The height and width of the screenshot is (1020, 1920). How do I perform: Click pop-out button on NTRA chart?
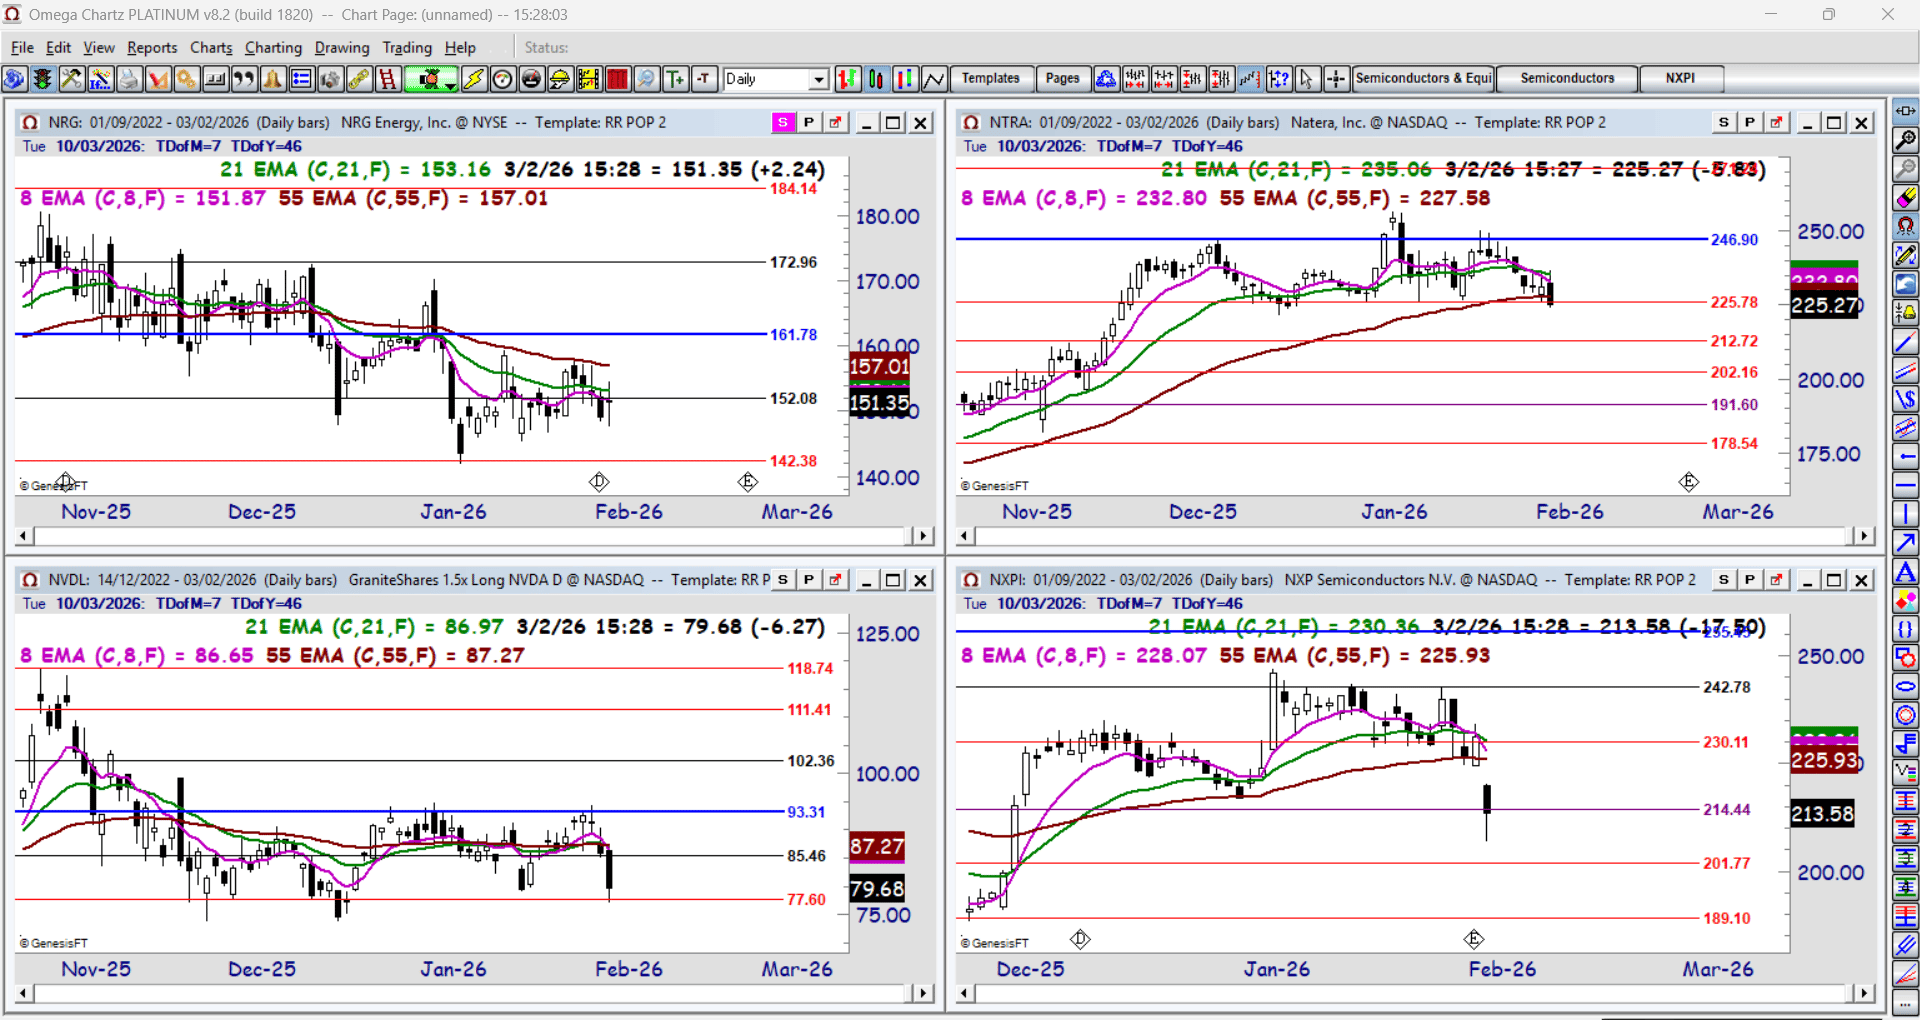[1776, 123]
